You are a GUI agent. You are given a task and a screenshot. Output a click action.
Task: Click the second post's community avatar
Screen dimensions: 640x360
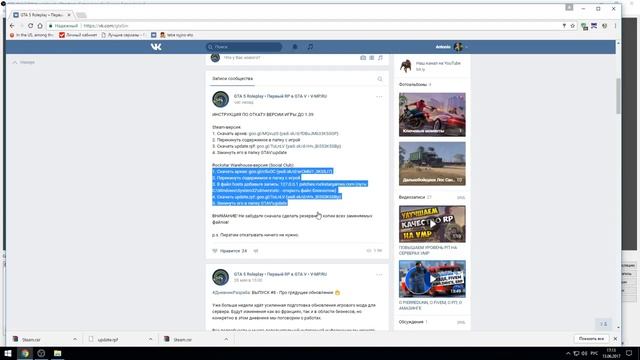(x=220, y=277)
